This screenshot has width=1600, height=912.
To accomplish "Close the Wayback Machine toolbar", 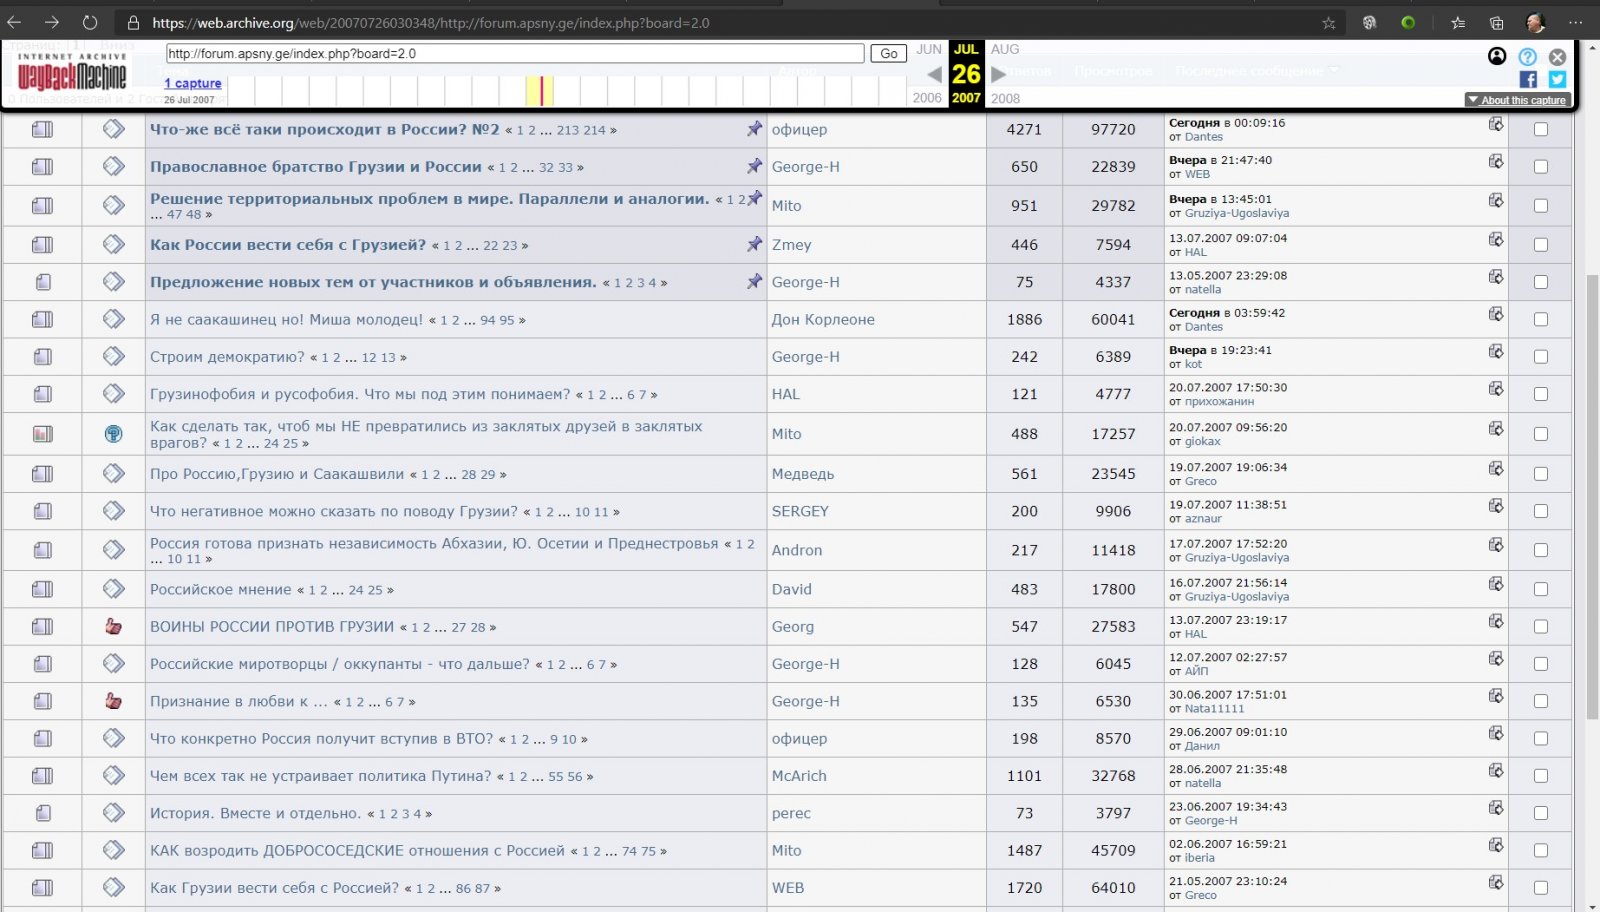I will coord(1557,57).
